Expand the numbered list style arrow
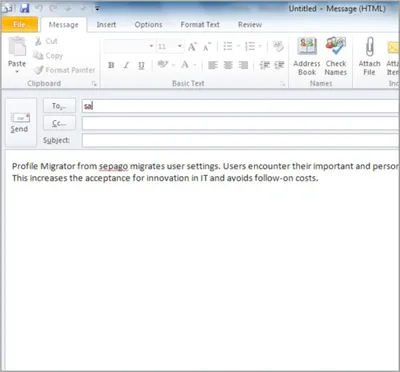Screen dimensions: 400x372 coord(260,46)
